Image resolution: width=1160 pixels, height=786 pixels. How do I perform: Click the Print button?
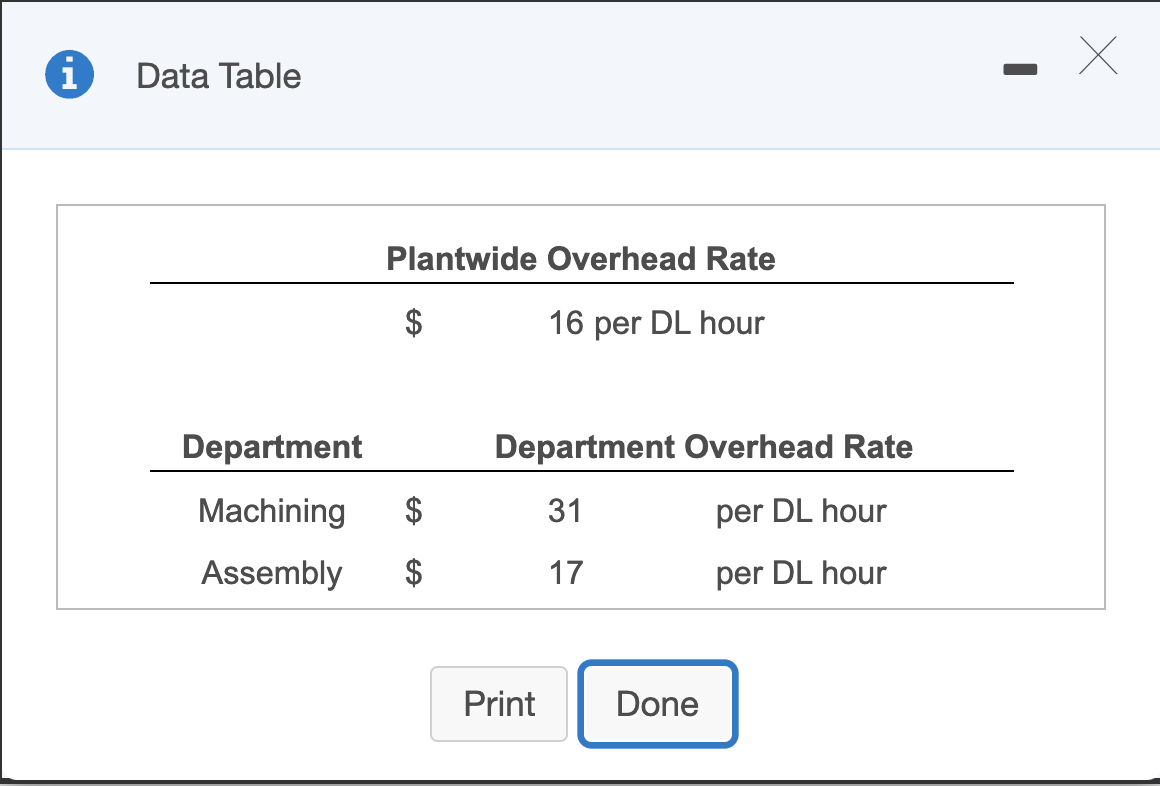coord(498,704)
